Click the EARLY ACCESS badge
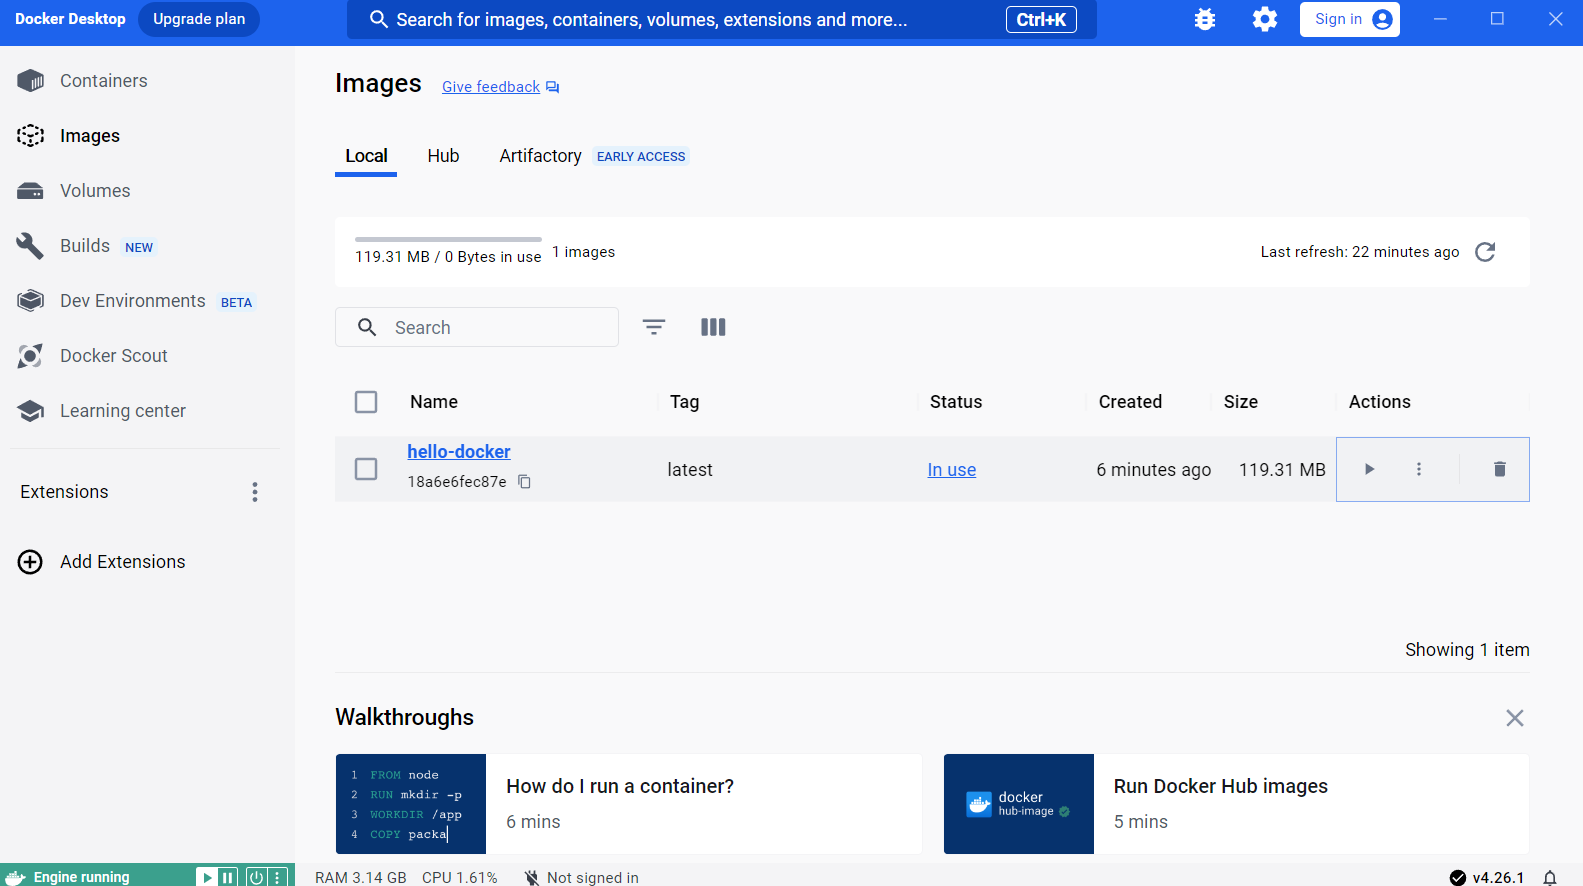 pyautogui.click(x=641, y=157)
